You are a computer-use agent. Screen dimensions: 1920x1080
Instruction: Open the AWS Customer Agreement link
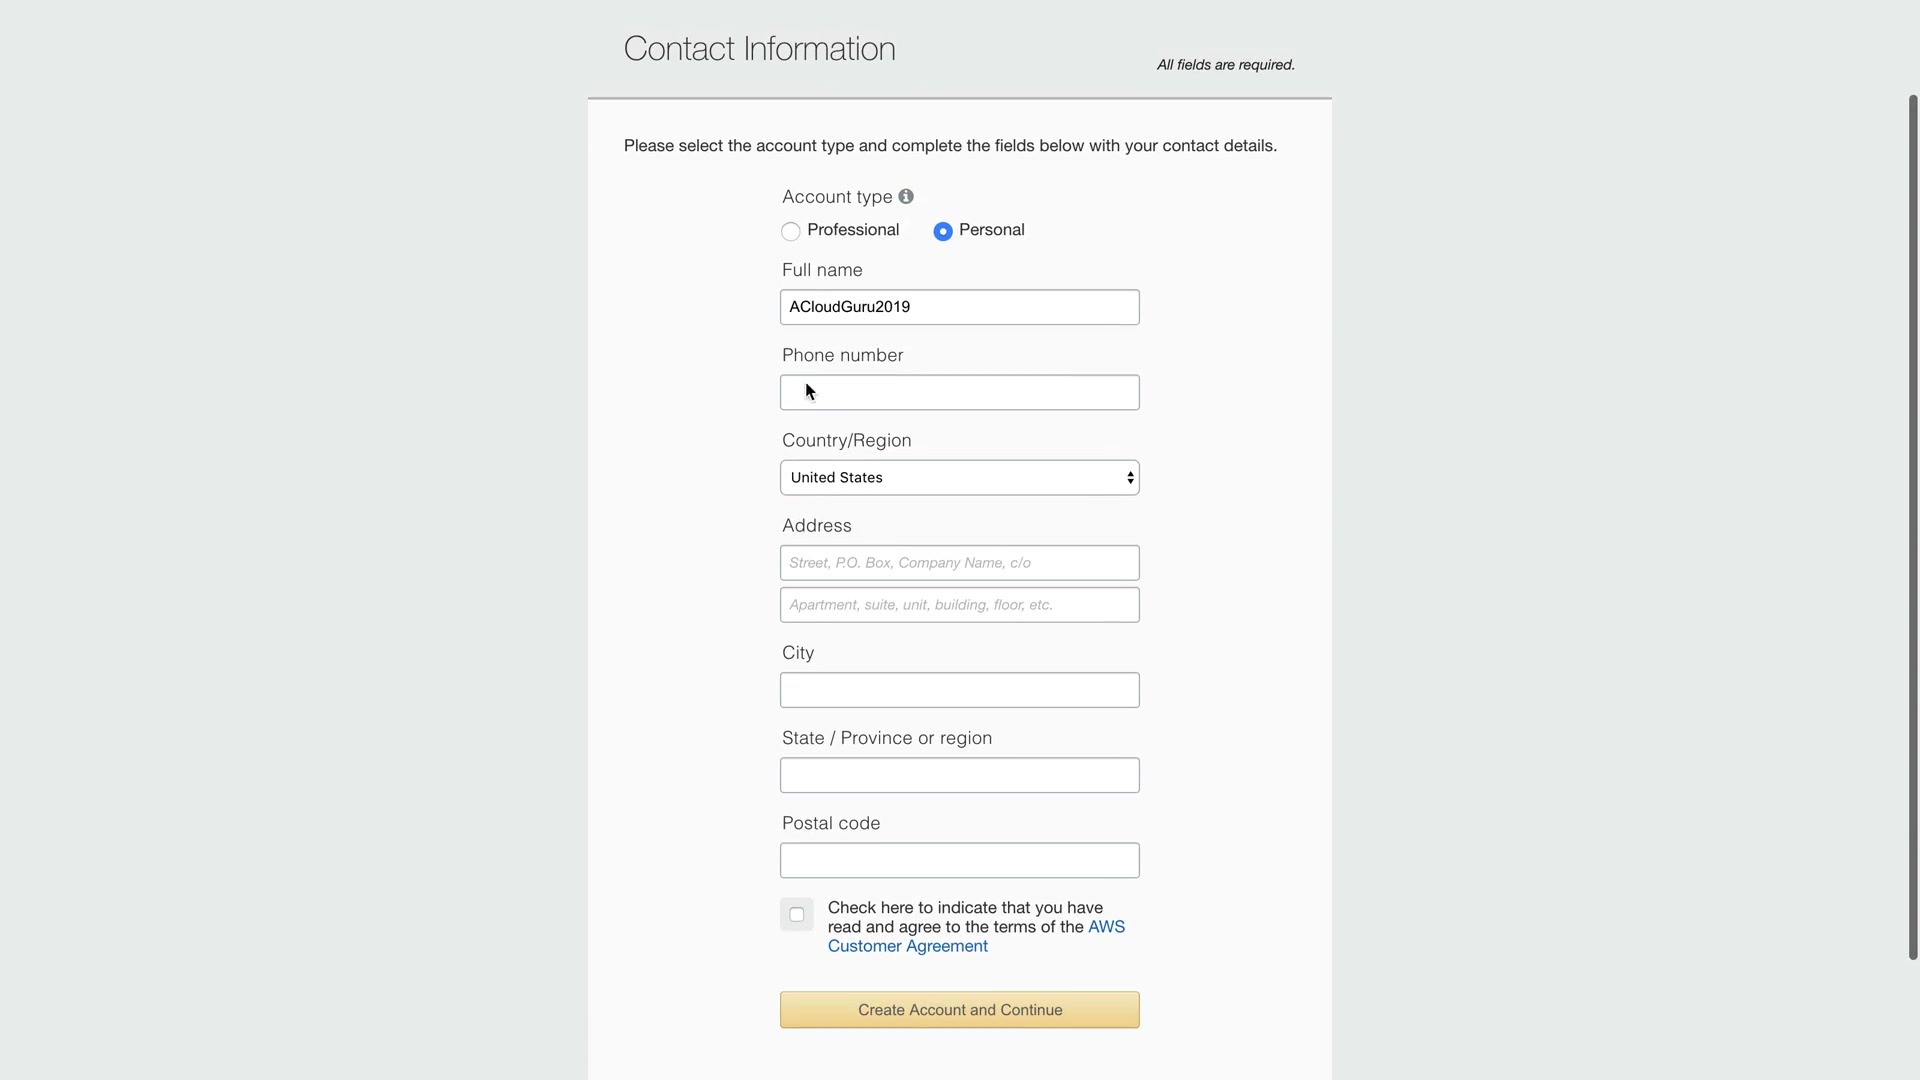coord(907,946)
